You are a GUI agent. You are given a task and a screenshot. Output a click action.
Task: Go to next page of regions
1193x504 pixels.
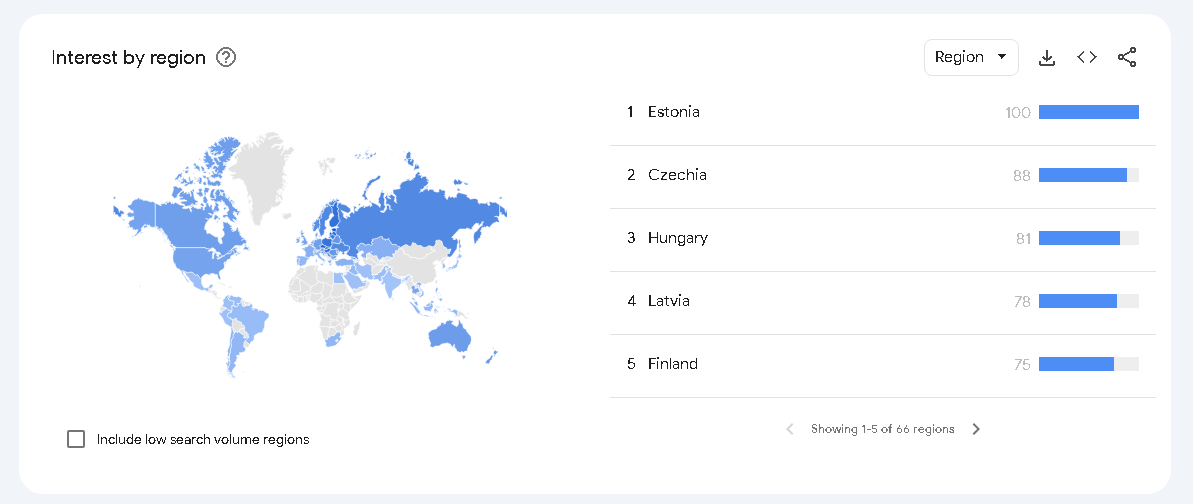(x=976, y=429)
